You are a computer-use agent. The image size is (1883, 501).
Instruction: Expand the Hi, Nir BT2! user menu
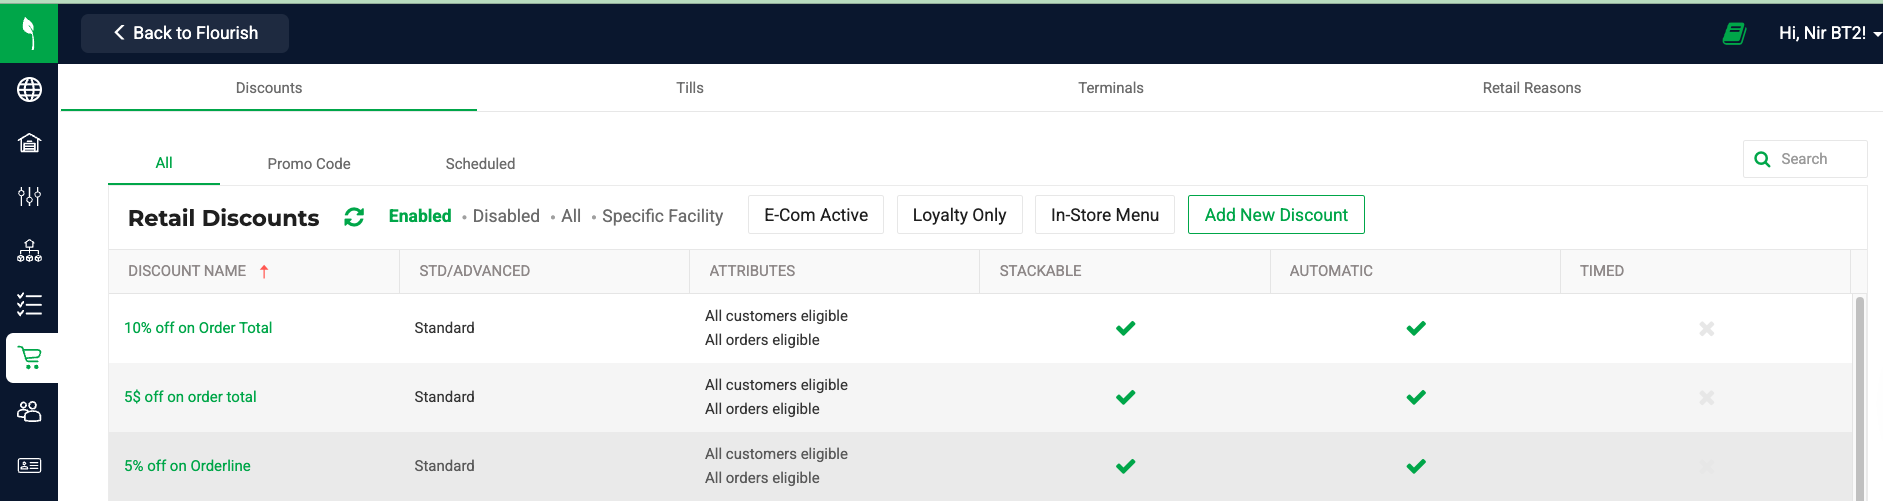click(1829, 33)
